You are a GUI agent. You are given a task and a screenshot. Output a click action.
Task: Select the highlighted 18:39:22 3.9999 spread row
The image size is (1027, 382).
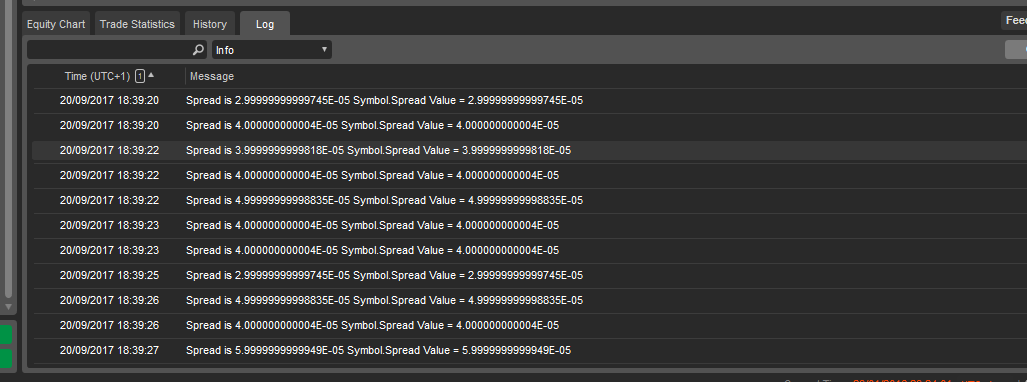(x=529, y=150)
